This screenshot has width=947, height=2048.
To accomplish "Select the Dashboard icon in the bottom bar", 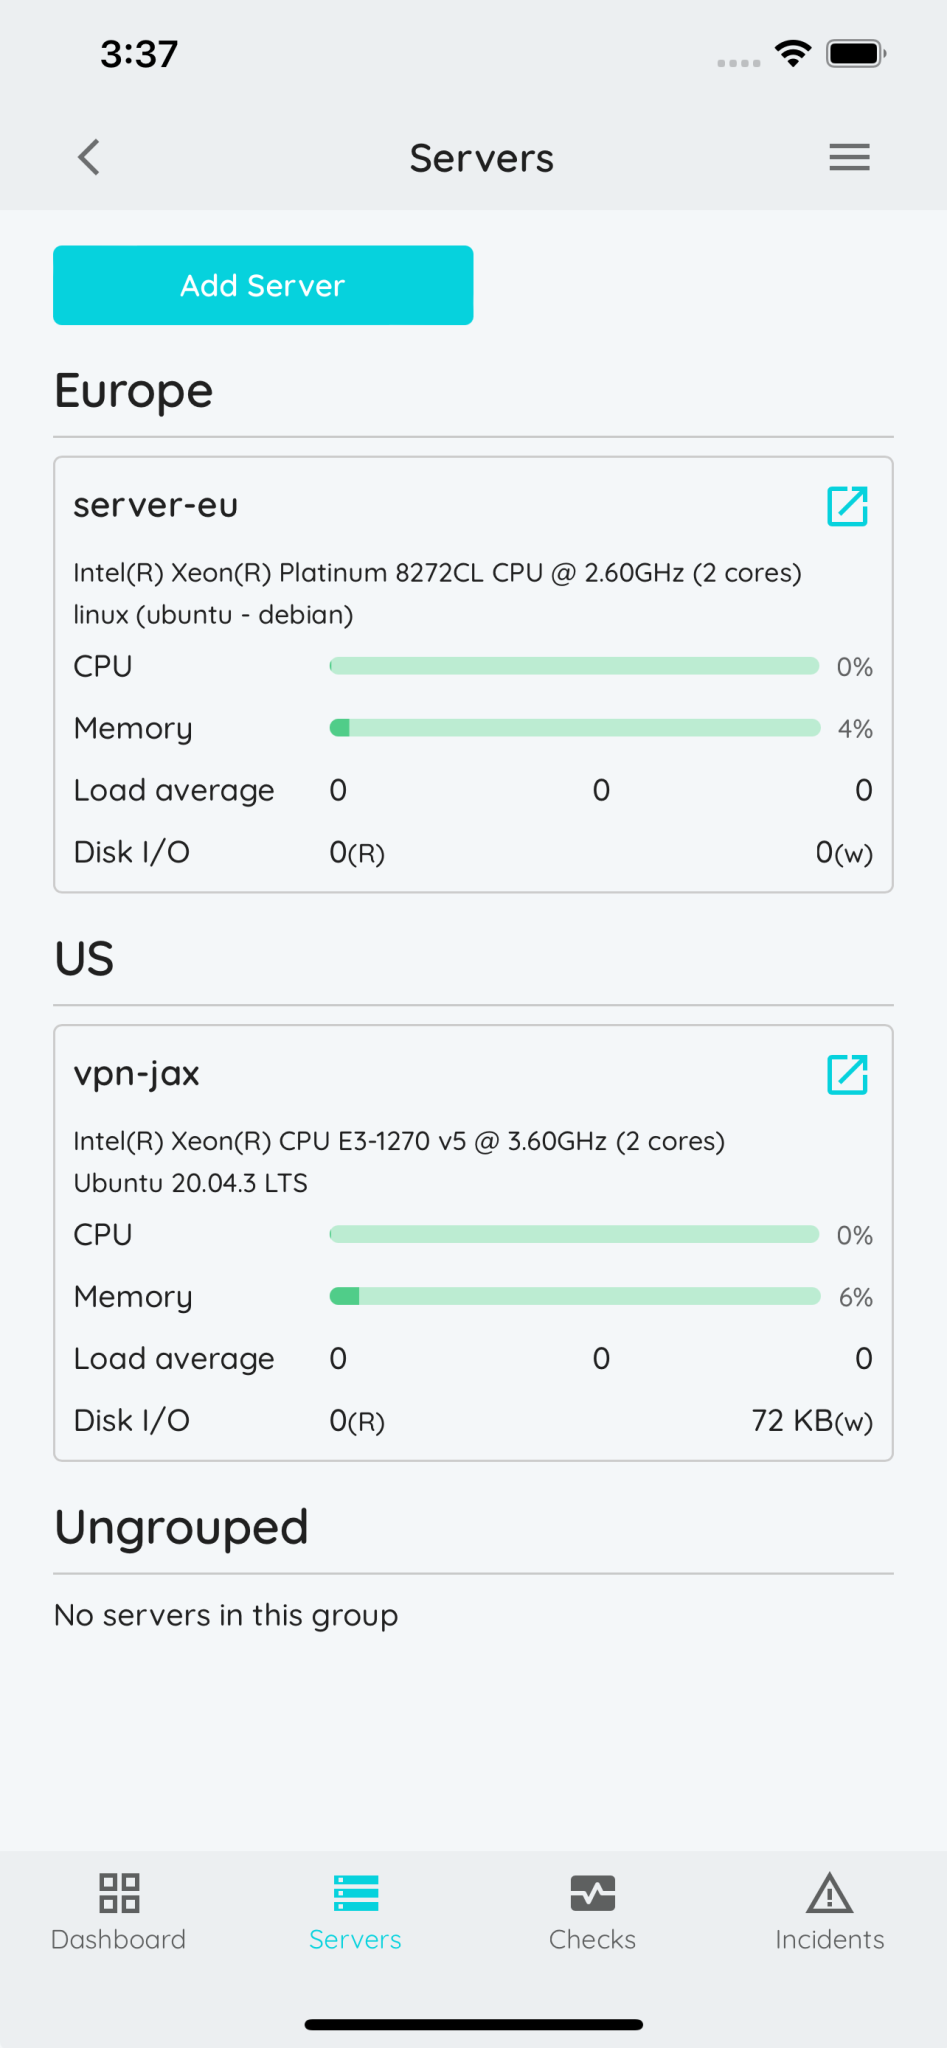I will click(x=118, y=1893).
